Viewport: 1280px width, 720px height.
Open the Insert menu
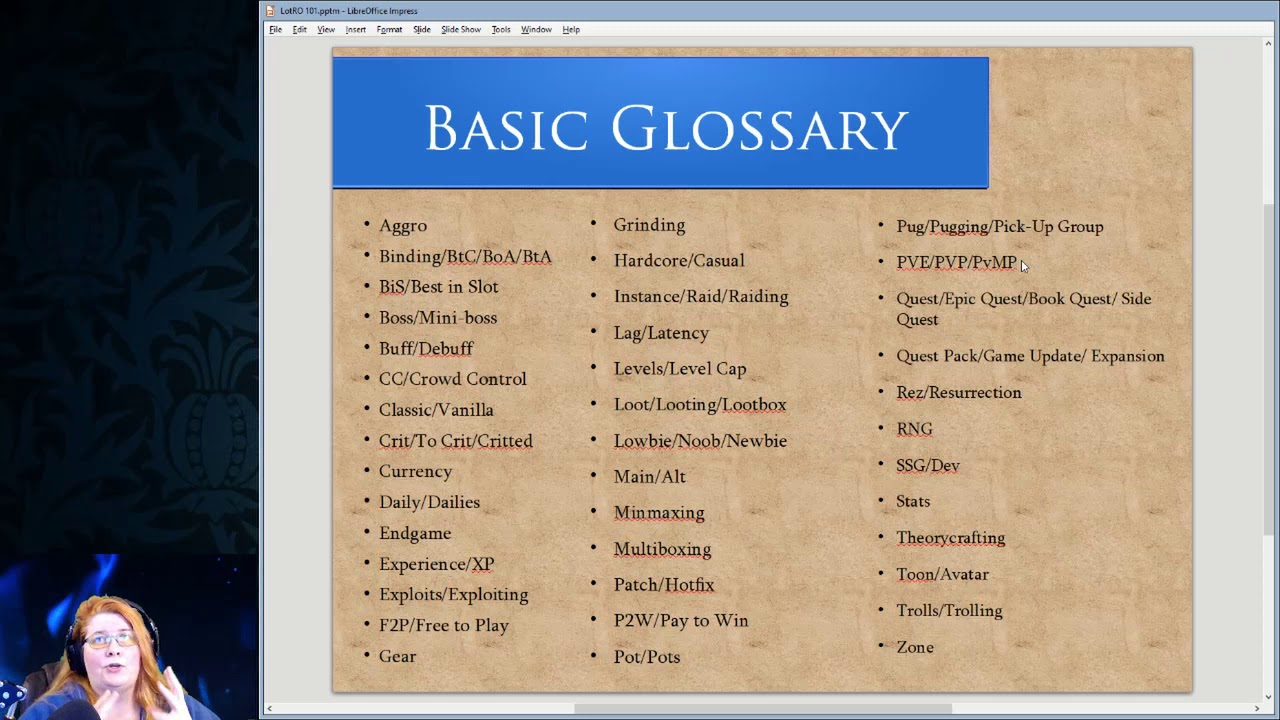point(355,30)
